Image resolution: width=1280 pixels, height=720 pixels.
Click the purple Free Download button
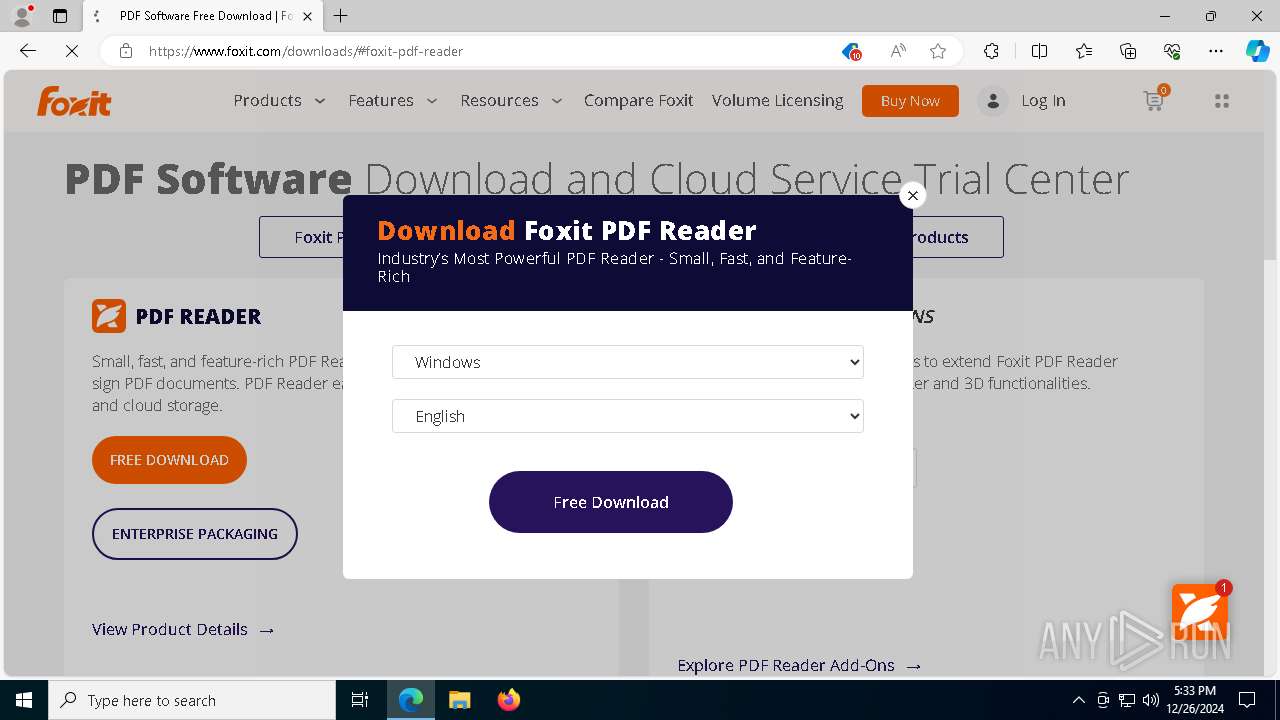point(611,502)
